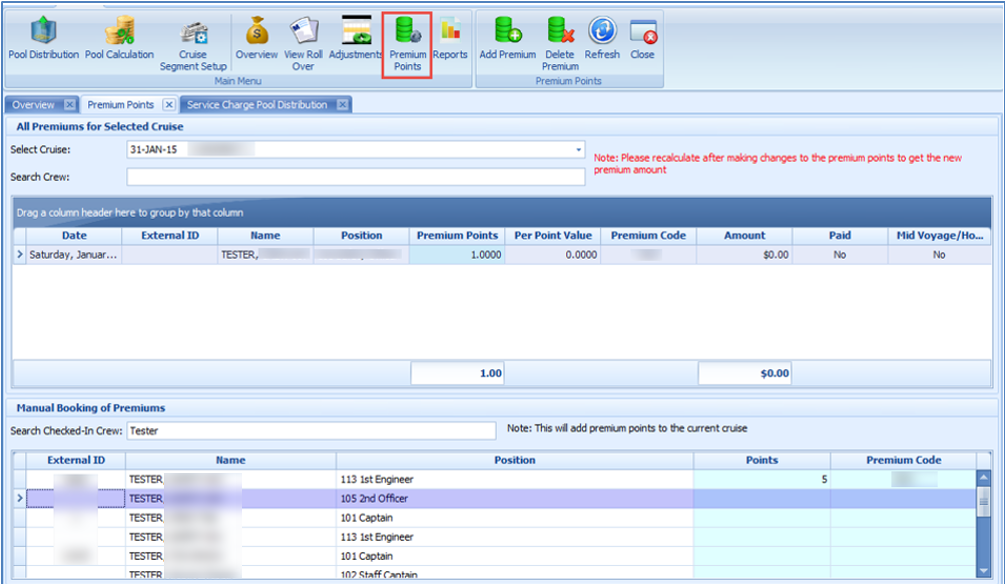Open the Overview money bag icon
Screen dimensions: 1005x584
[x=256, y=38]
